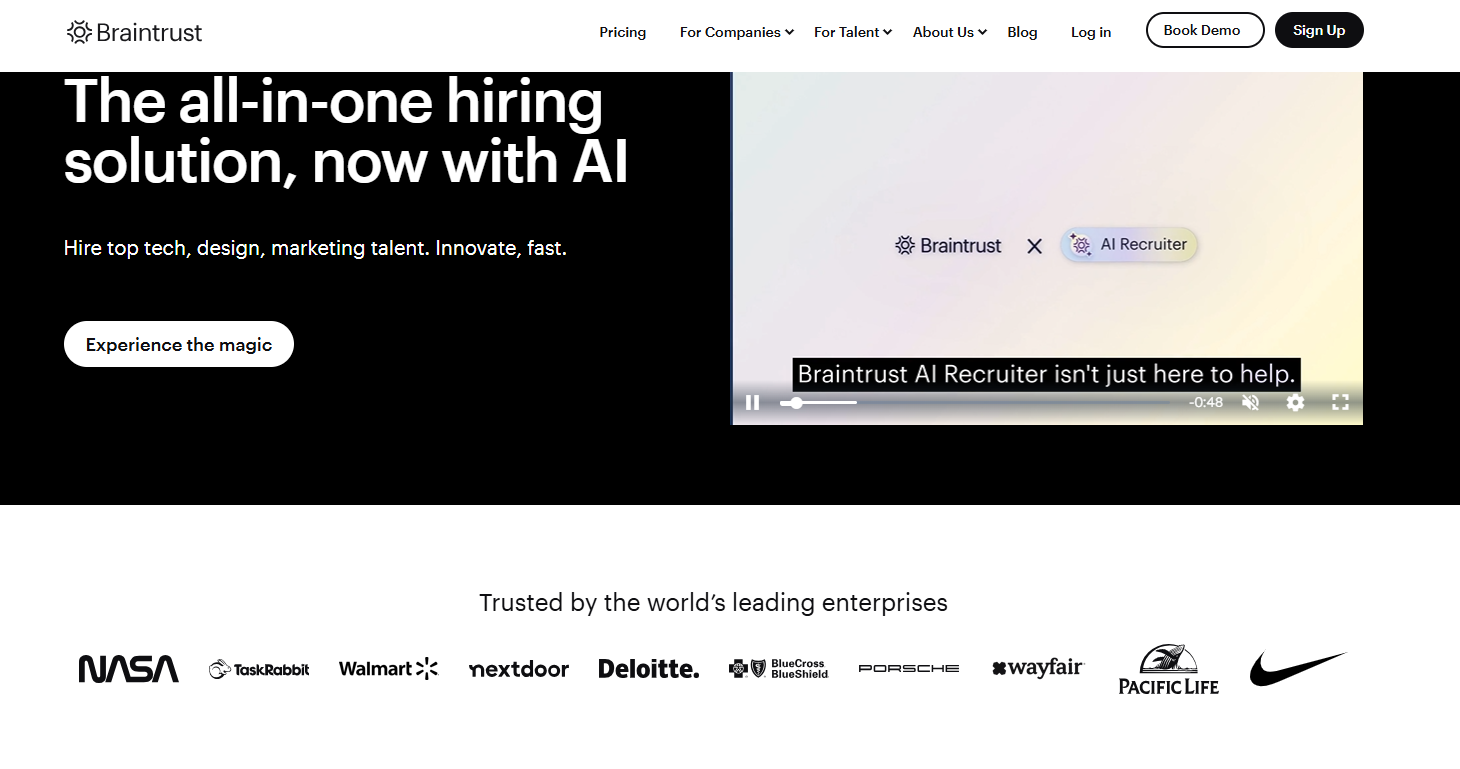The width and height of the screenshot is (1460, 769).
Task: Click the all-in-one hiring headline
Action: coord(346,131)
